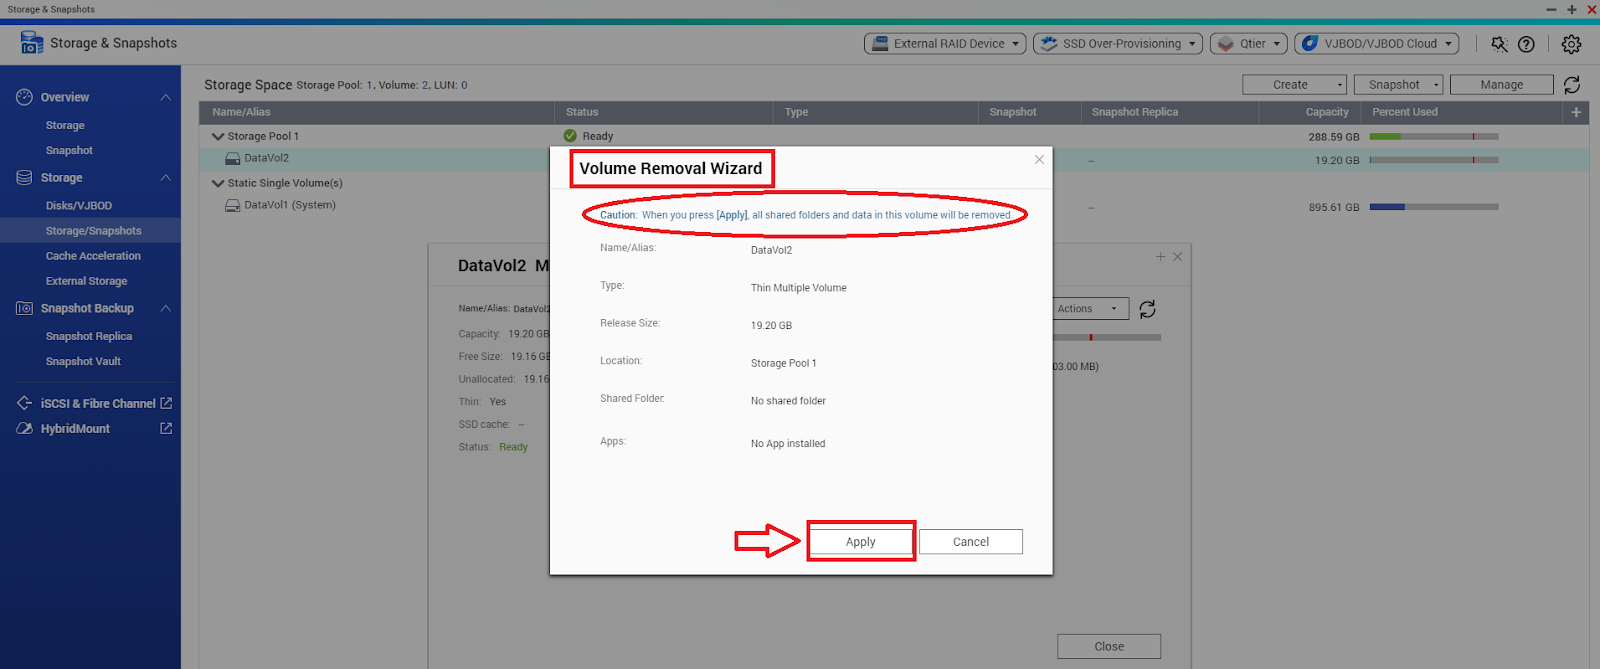Go to Snapshot Replica in sidebar

89,336
